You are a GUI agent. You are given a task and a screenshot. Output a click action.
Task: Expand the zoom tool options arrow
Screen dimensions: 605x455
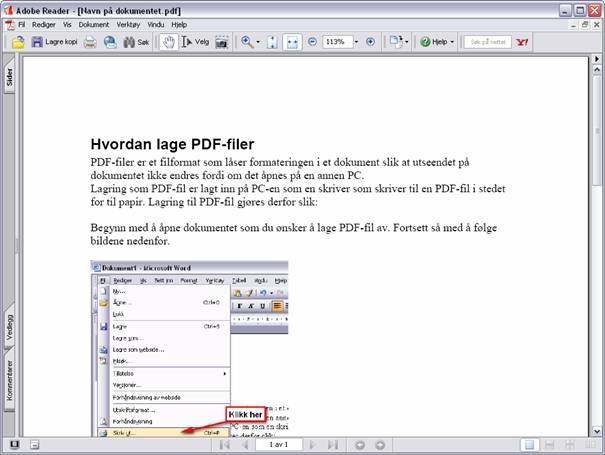(258, 42)
